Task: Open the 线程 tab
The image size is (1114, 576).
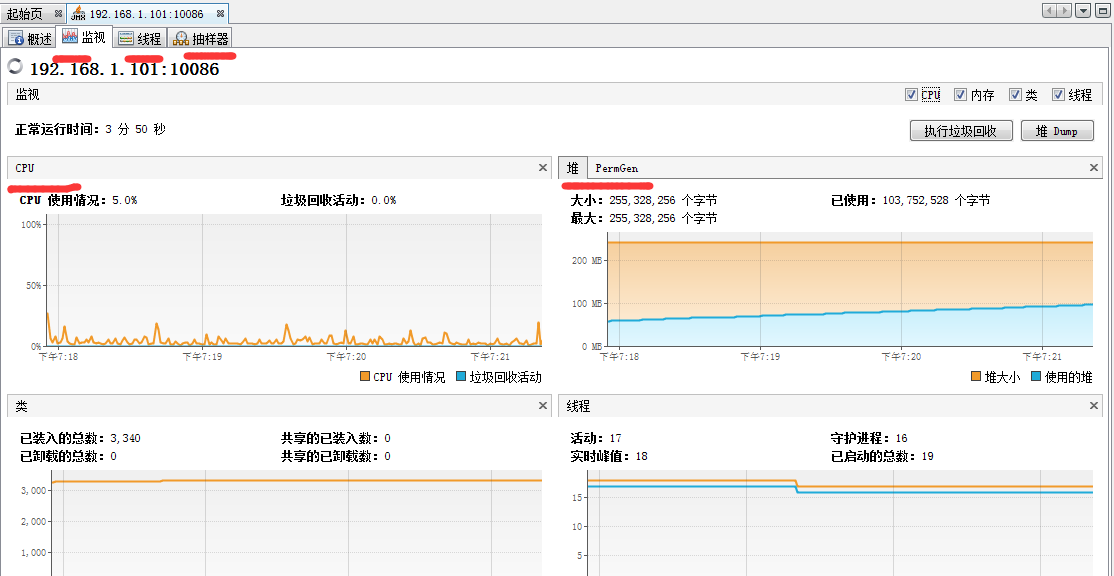Action: [x=140, y=38]
